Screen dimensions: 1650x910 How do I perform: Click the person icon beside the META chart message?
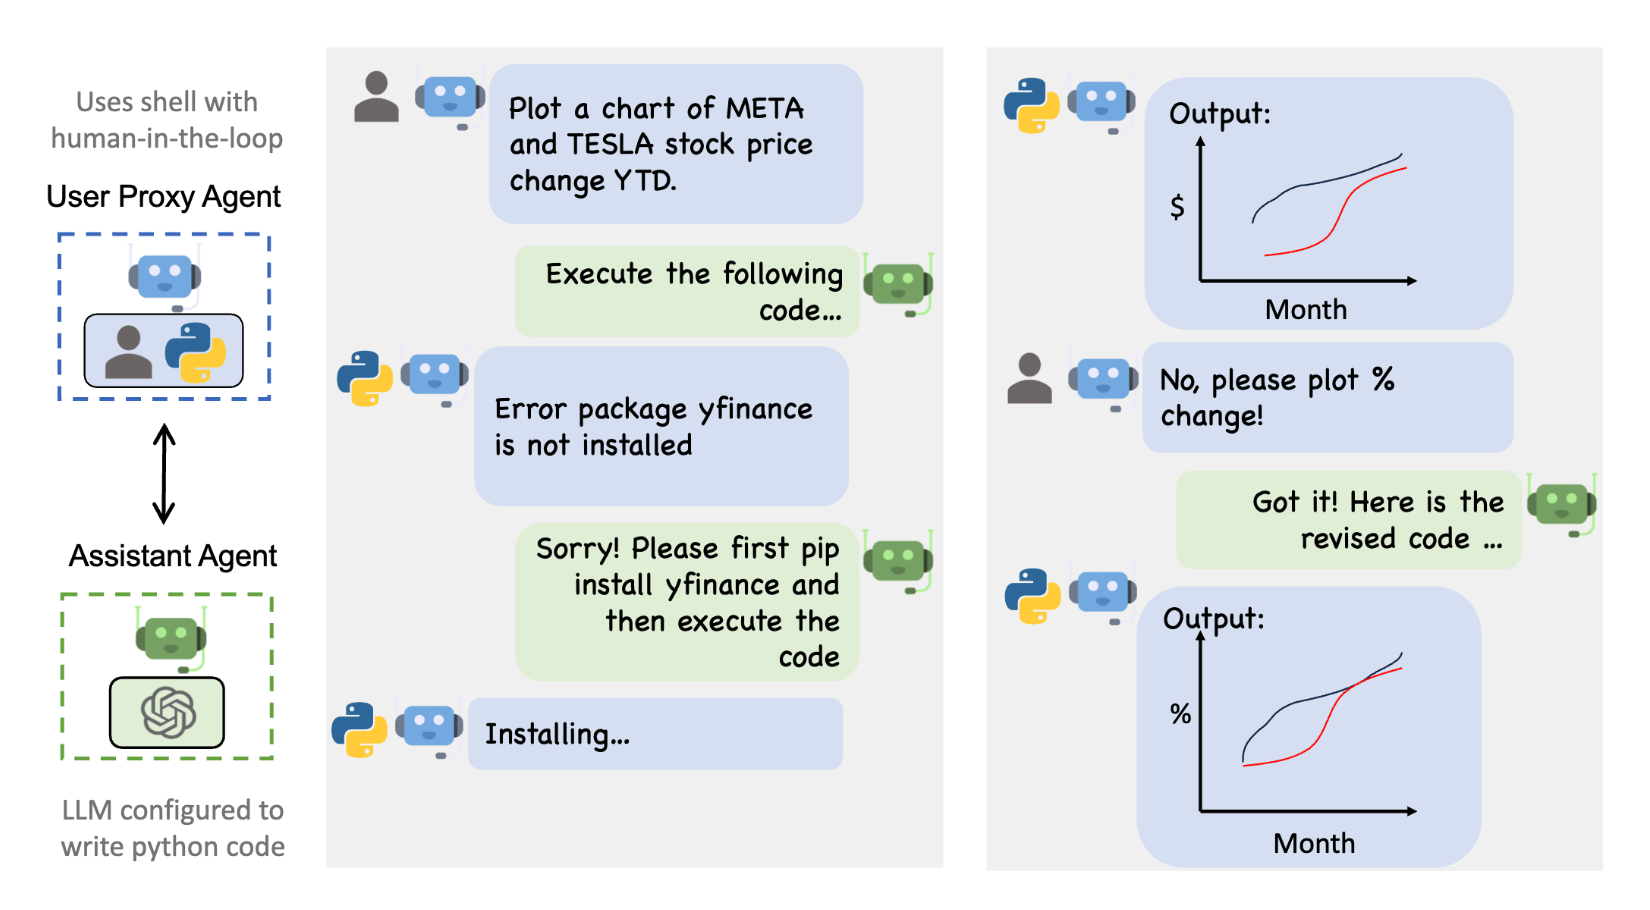pyautogui.click(x=376, y=96)
